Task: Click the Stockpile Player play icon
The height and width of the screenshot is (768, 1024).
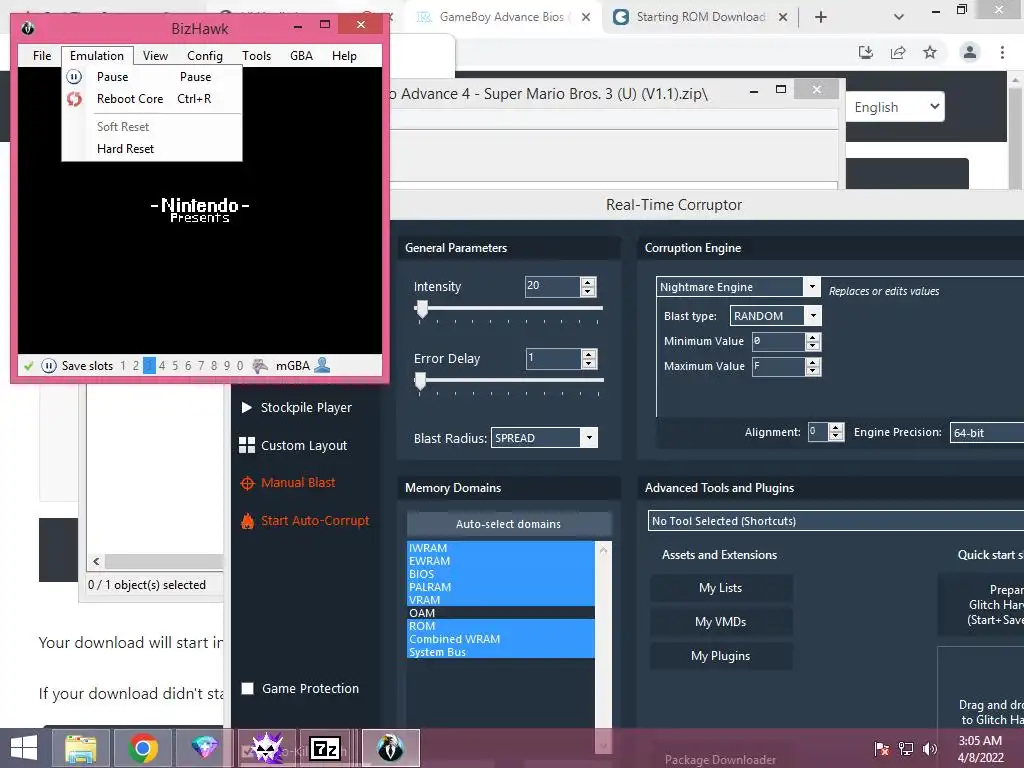Action: coord(246,408)
